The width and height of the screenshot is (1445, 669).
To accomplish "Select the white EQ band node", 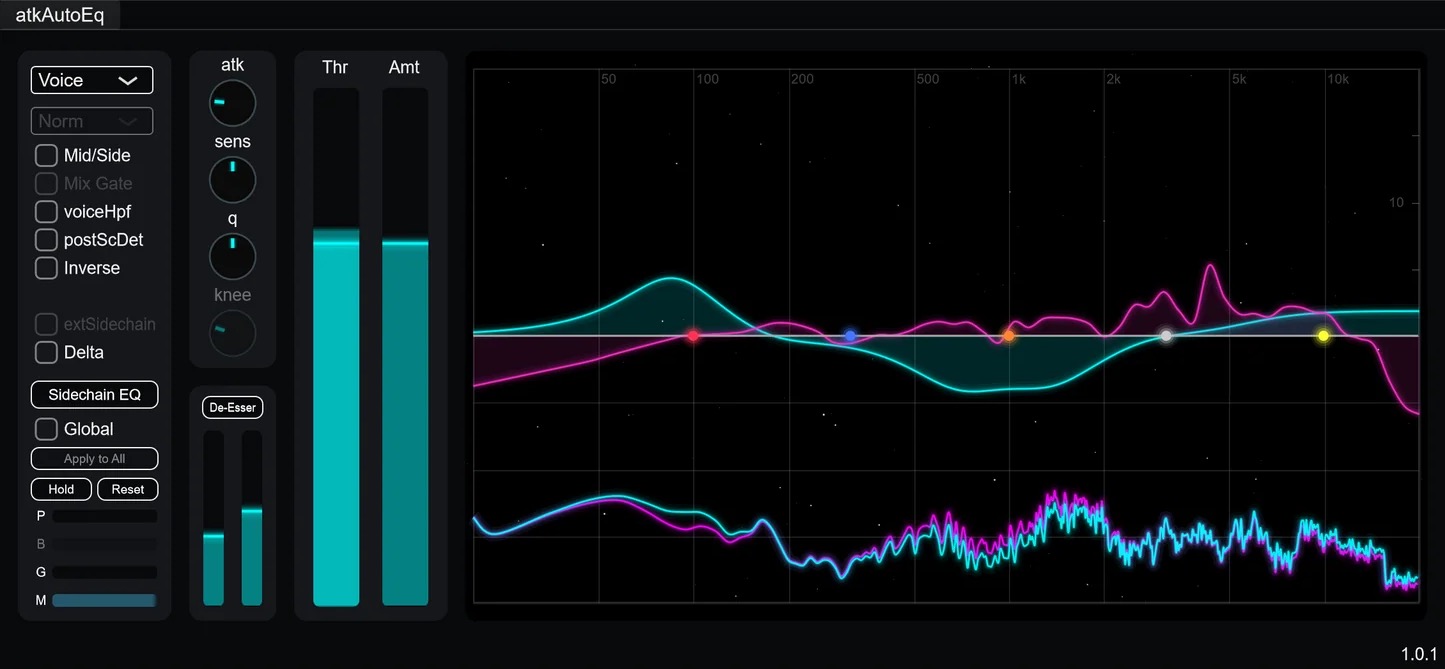I will click(1166, 336).
